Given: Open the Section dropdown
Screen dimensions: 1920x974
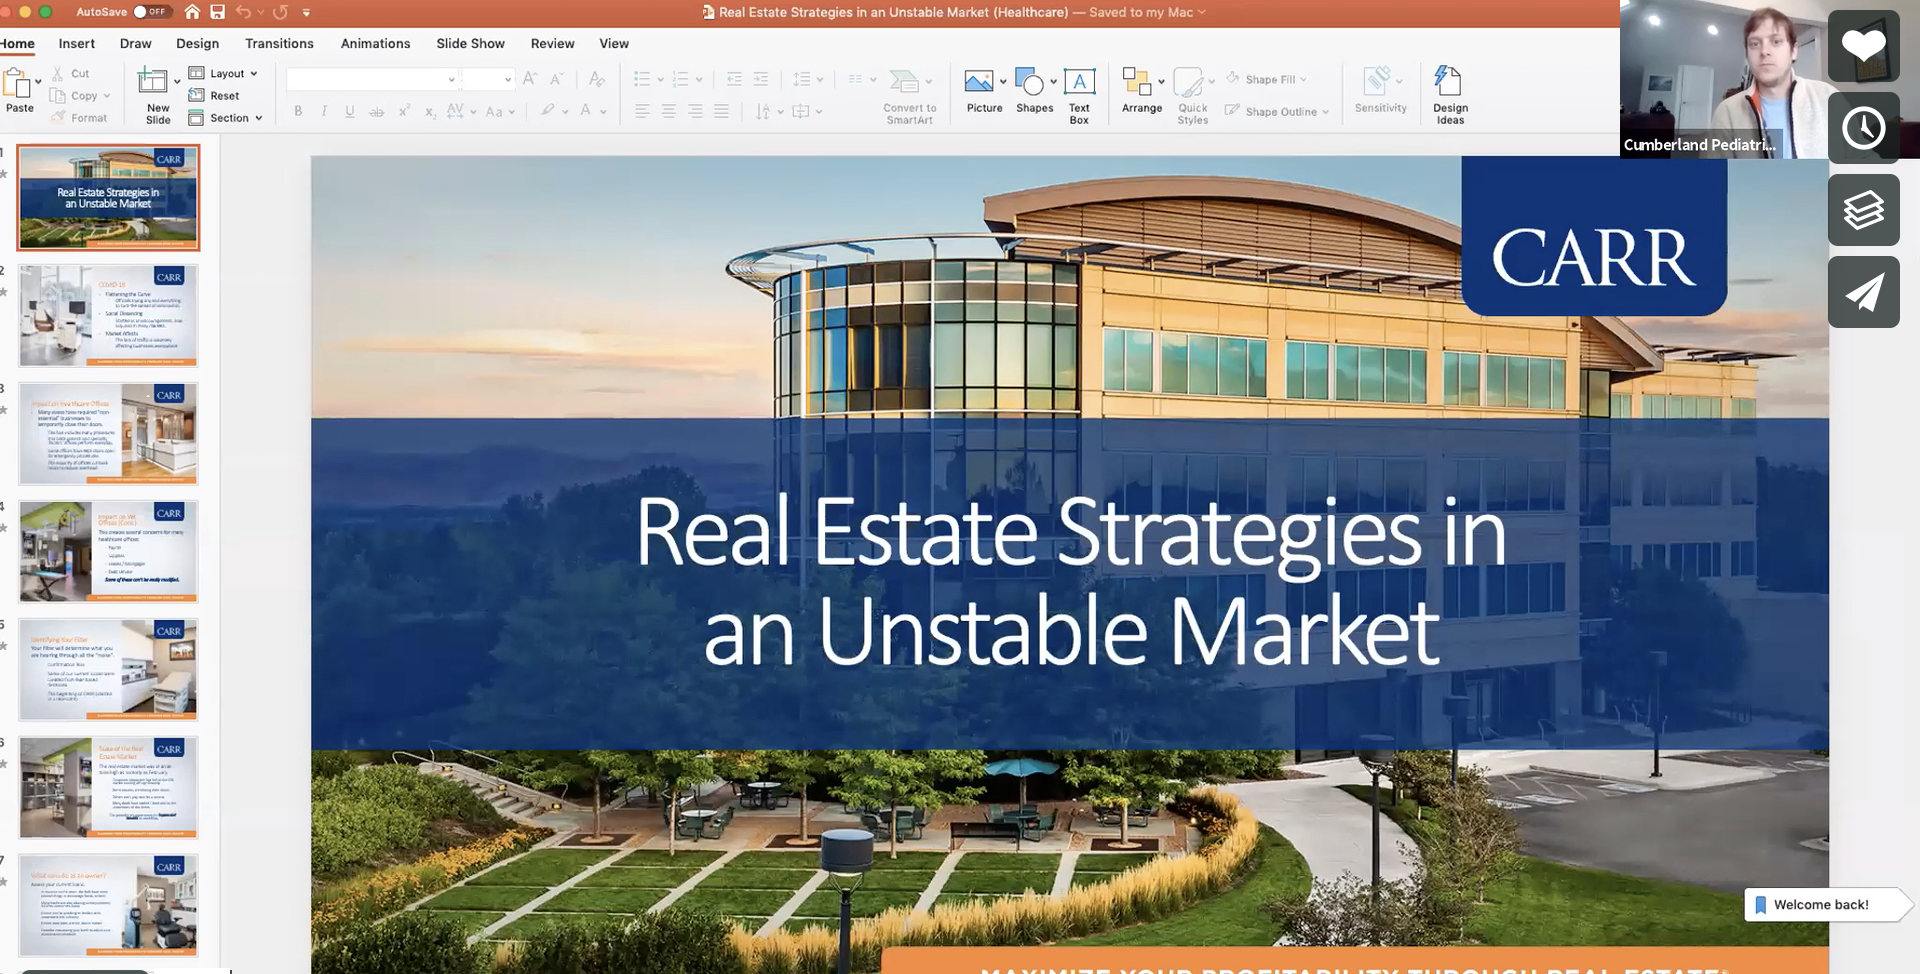Looking at the screenshot, I should (x=226, y=118).
